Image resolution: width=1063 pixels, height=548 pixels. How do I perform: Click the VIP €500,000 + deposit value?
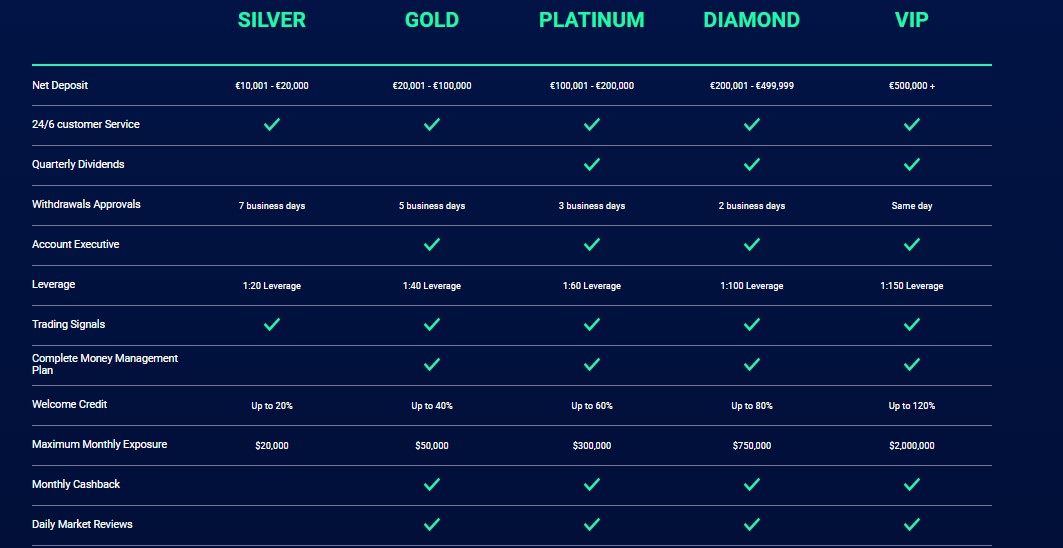coord(912,86)
